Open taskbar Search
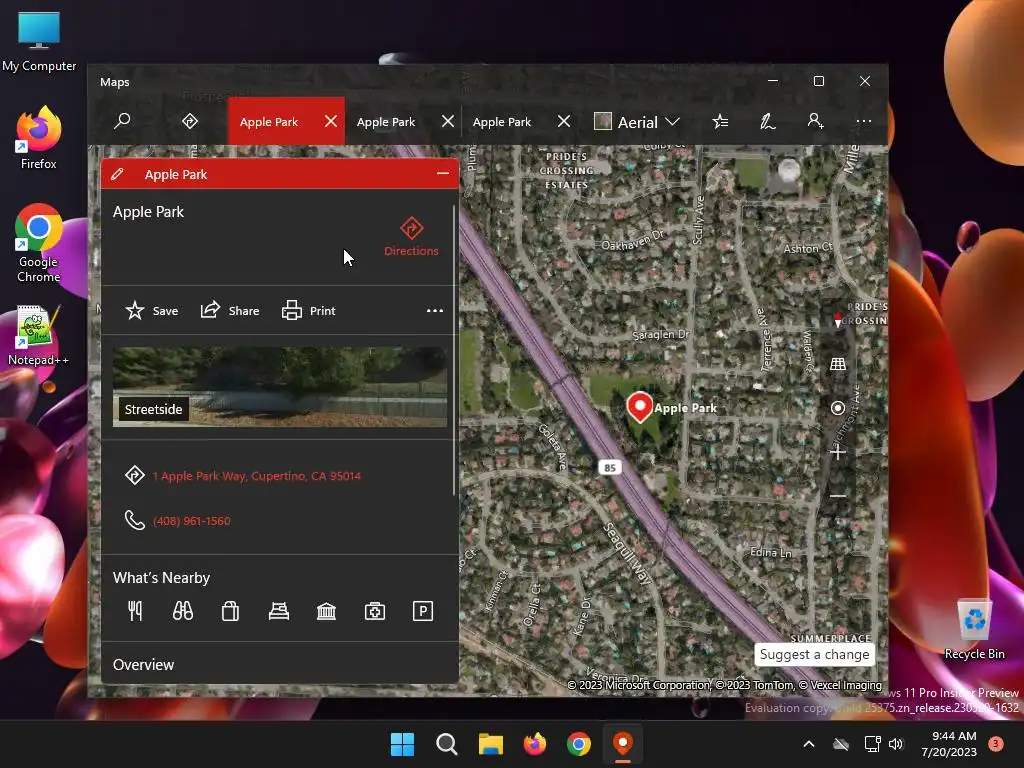Viewport: 1024px width, 768px height. [447, 744]
